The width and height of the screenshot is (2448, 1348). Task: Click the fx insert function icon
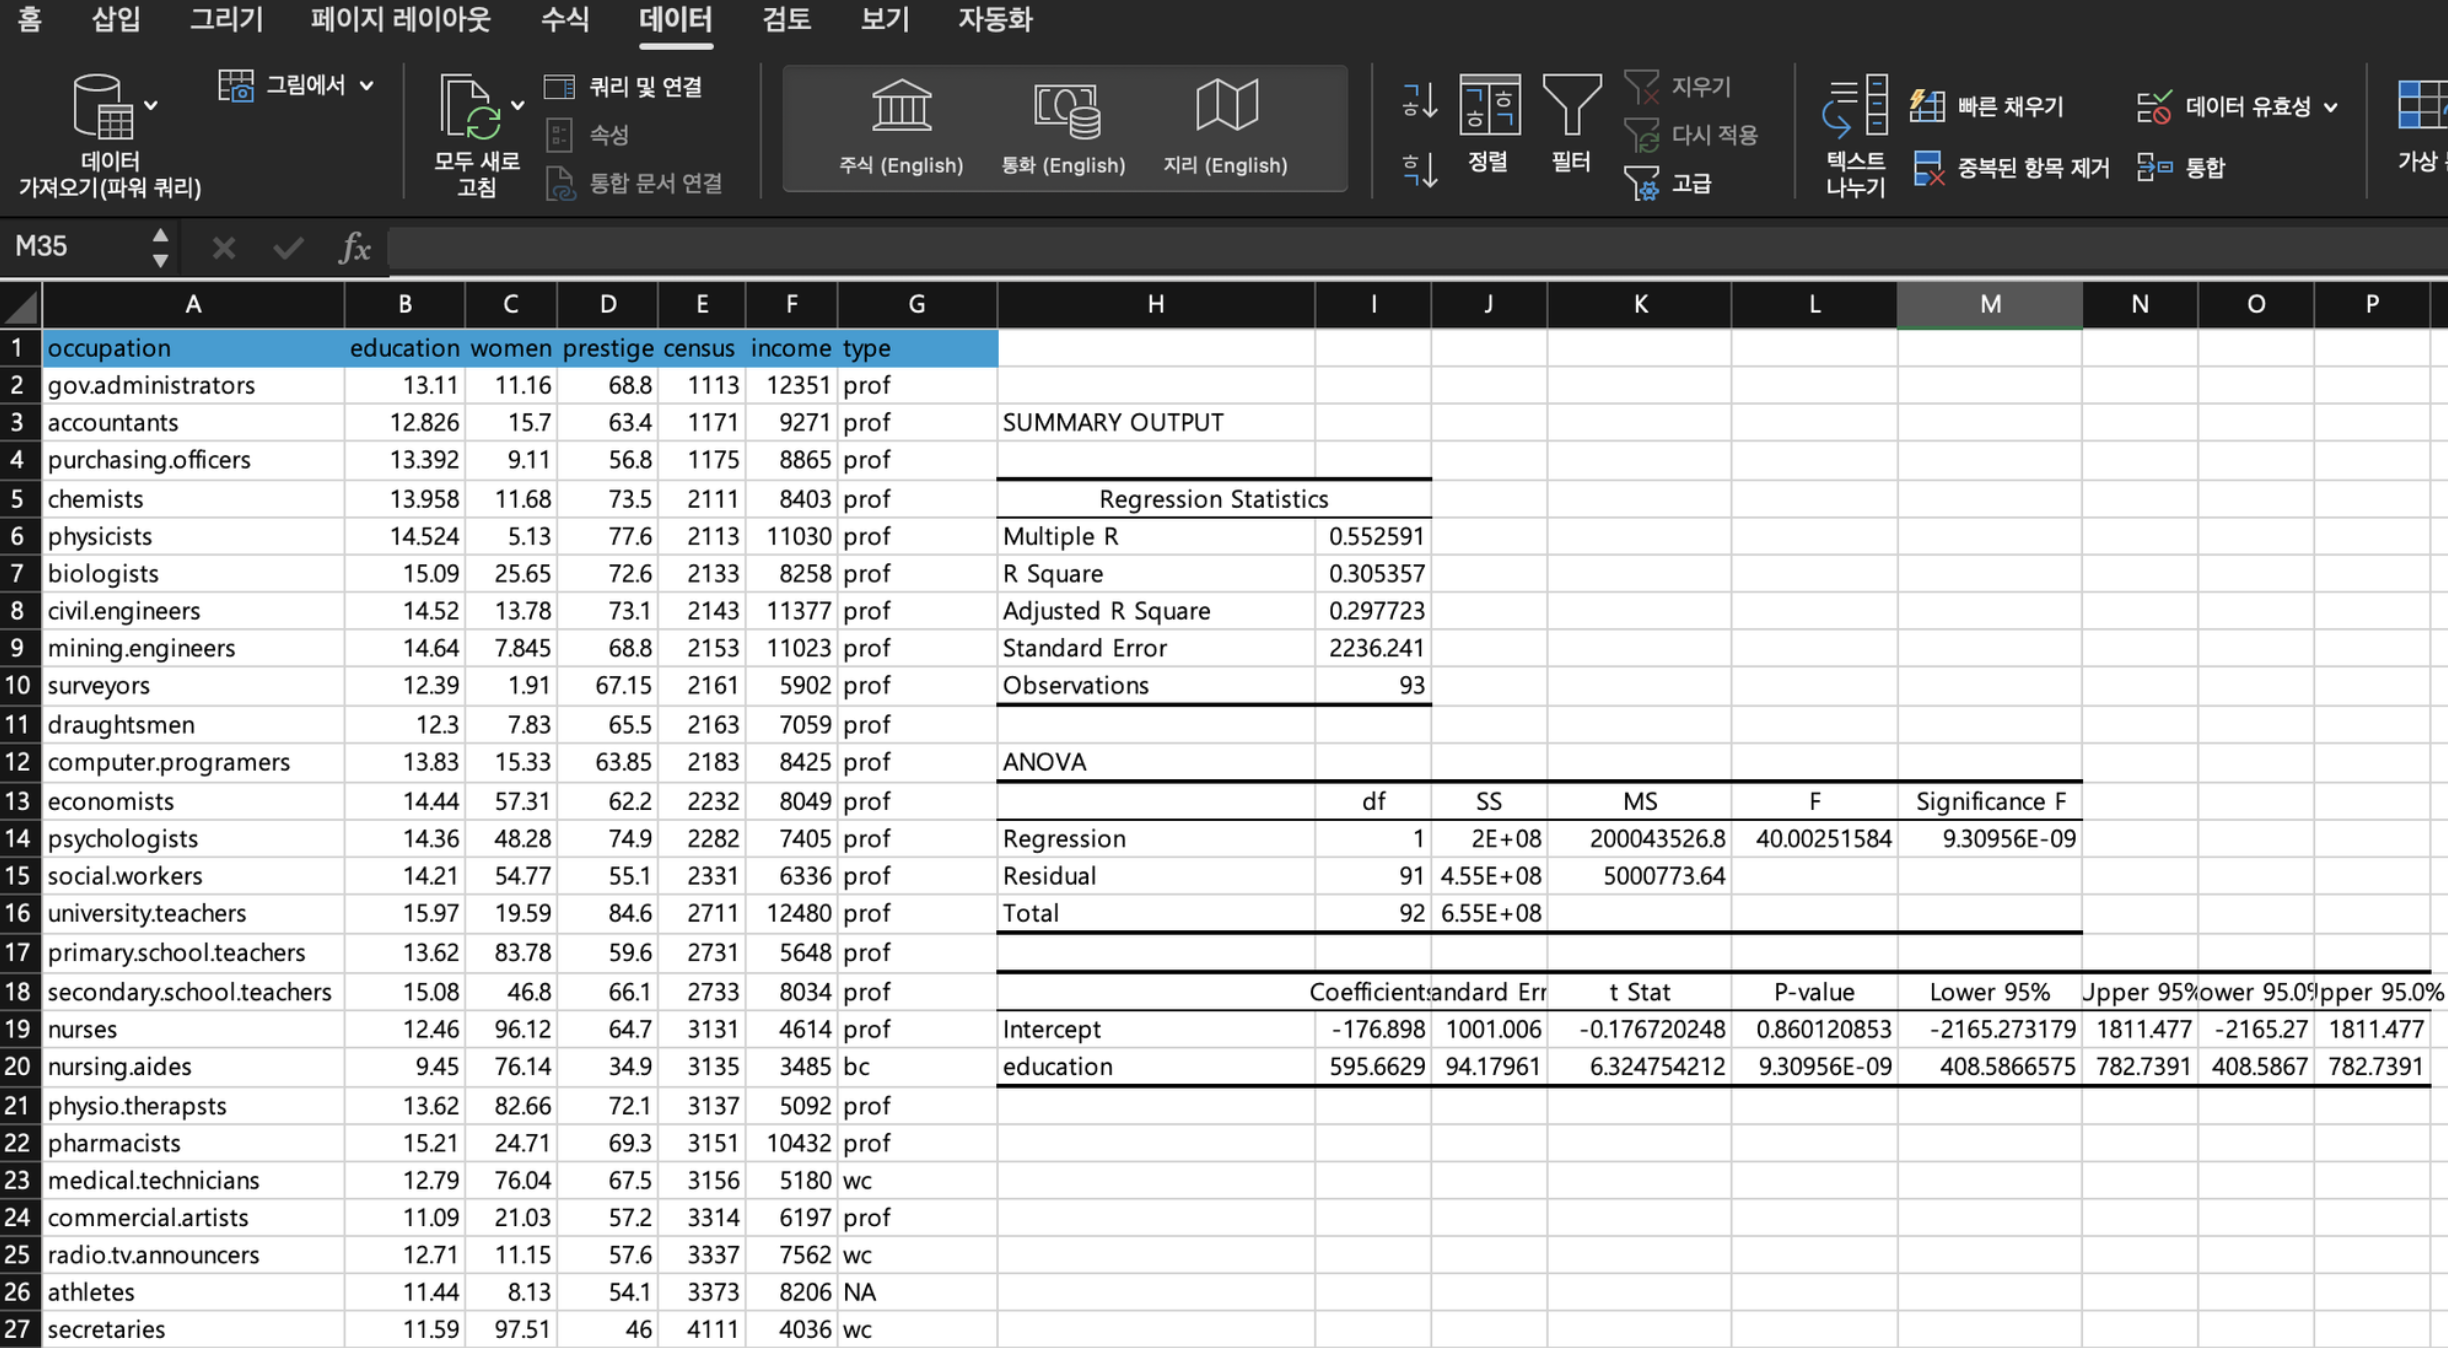coord(354,247)
